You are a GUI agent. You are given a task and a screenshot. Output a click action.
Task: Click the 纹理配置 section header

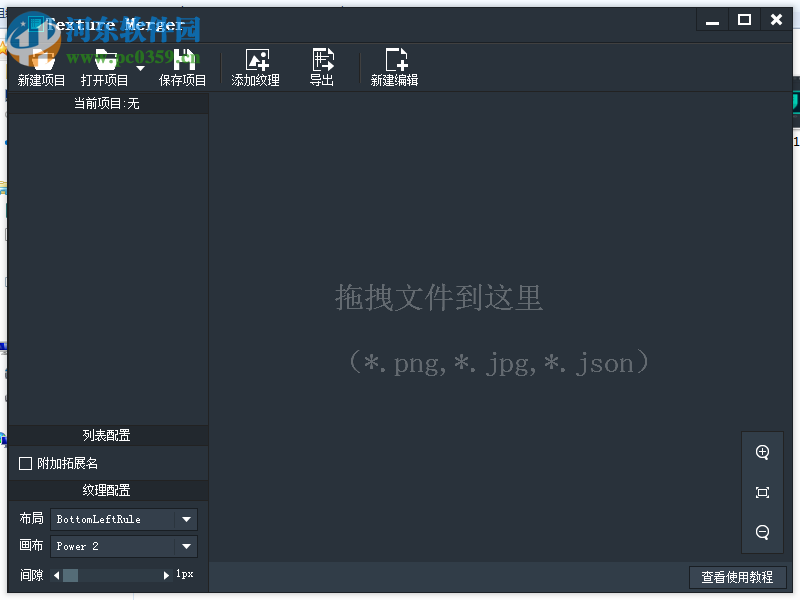[x=107, y=490]
